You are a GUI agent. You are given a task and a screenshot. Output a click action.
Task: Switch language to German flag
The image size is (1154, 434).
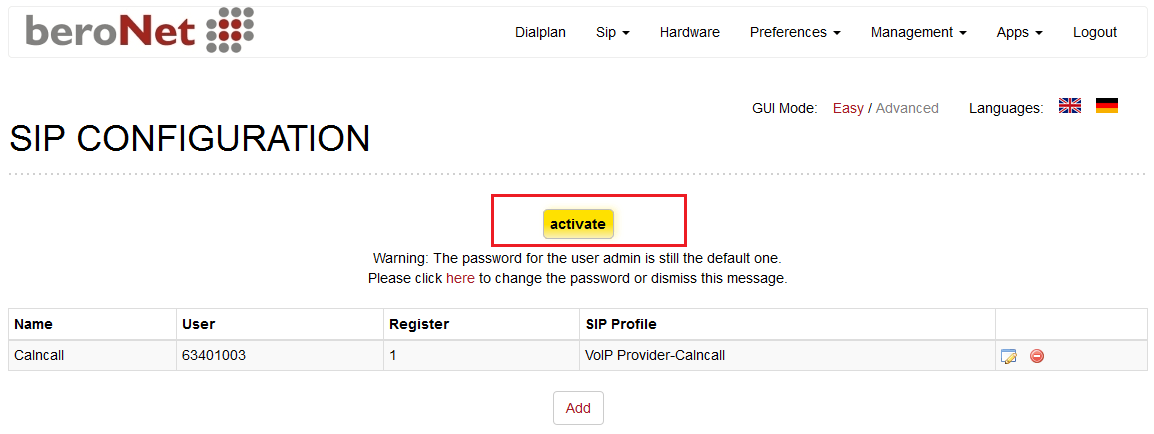pyautogui.click(x=1106, y=106)
